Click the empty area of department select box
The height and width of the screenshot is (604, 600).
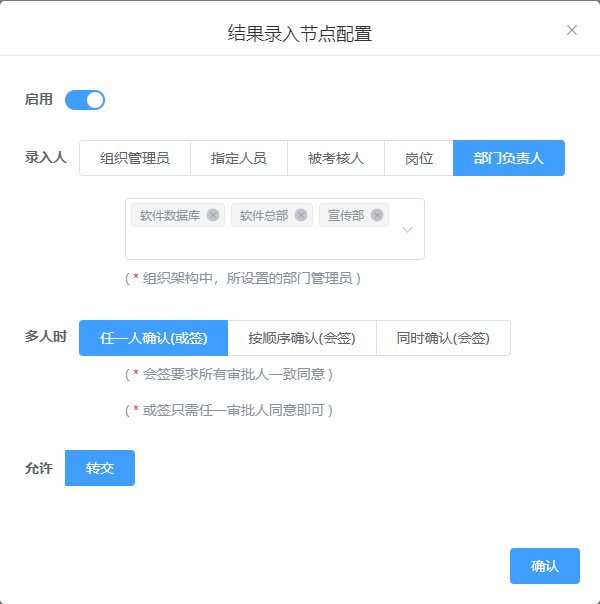coord(260,244)
